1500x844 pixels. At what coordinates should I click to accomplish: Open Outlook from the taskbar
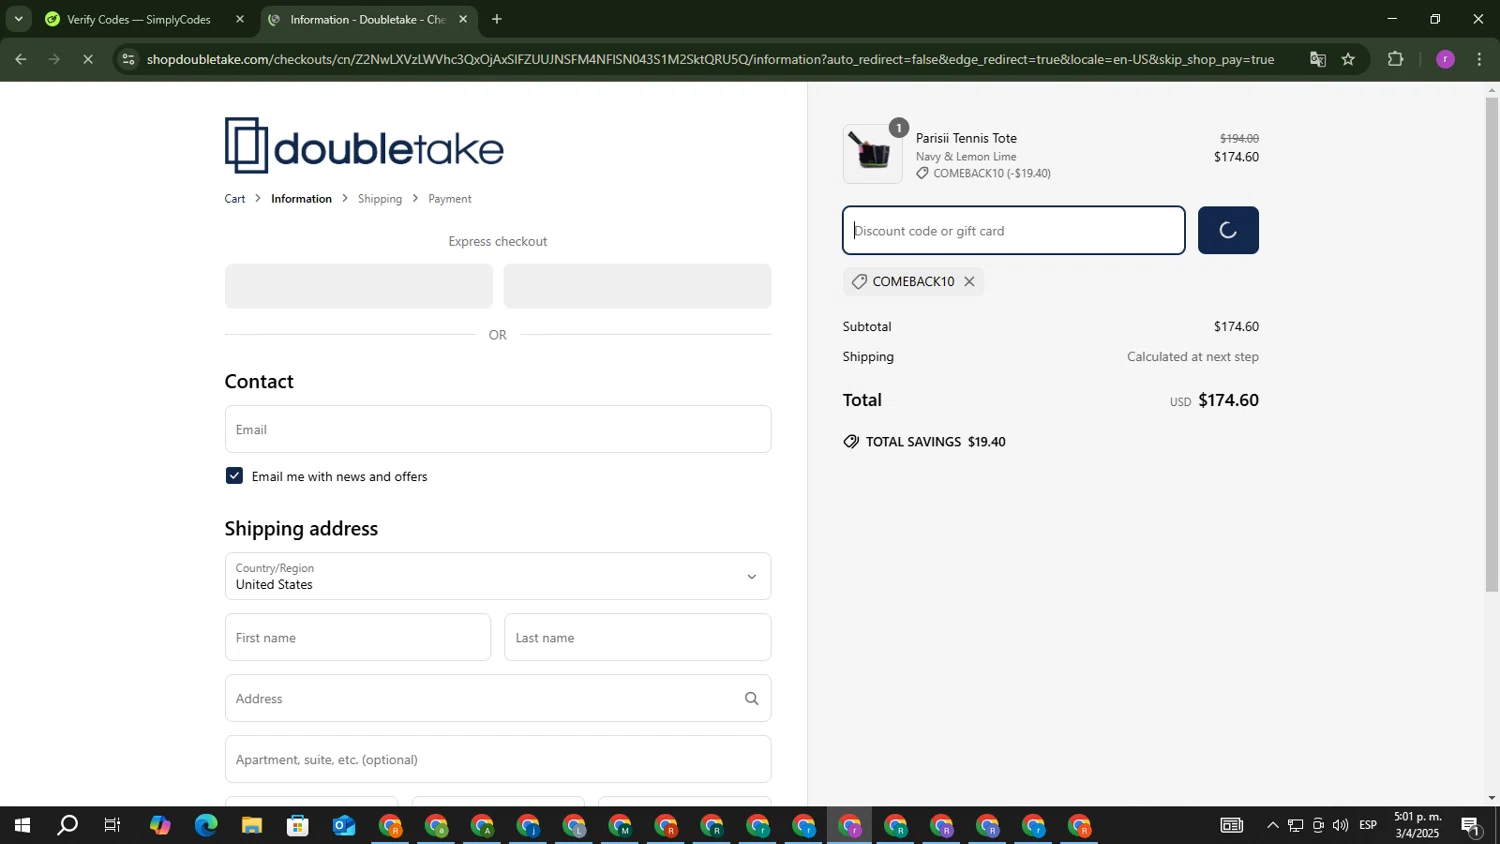[344, 826]
